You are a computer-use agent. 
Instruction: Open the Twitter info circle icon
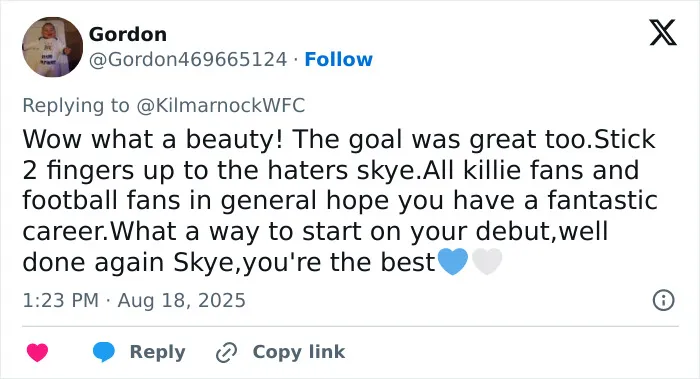[663, 300]
